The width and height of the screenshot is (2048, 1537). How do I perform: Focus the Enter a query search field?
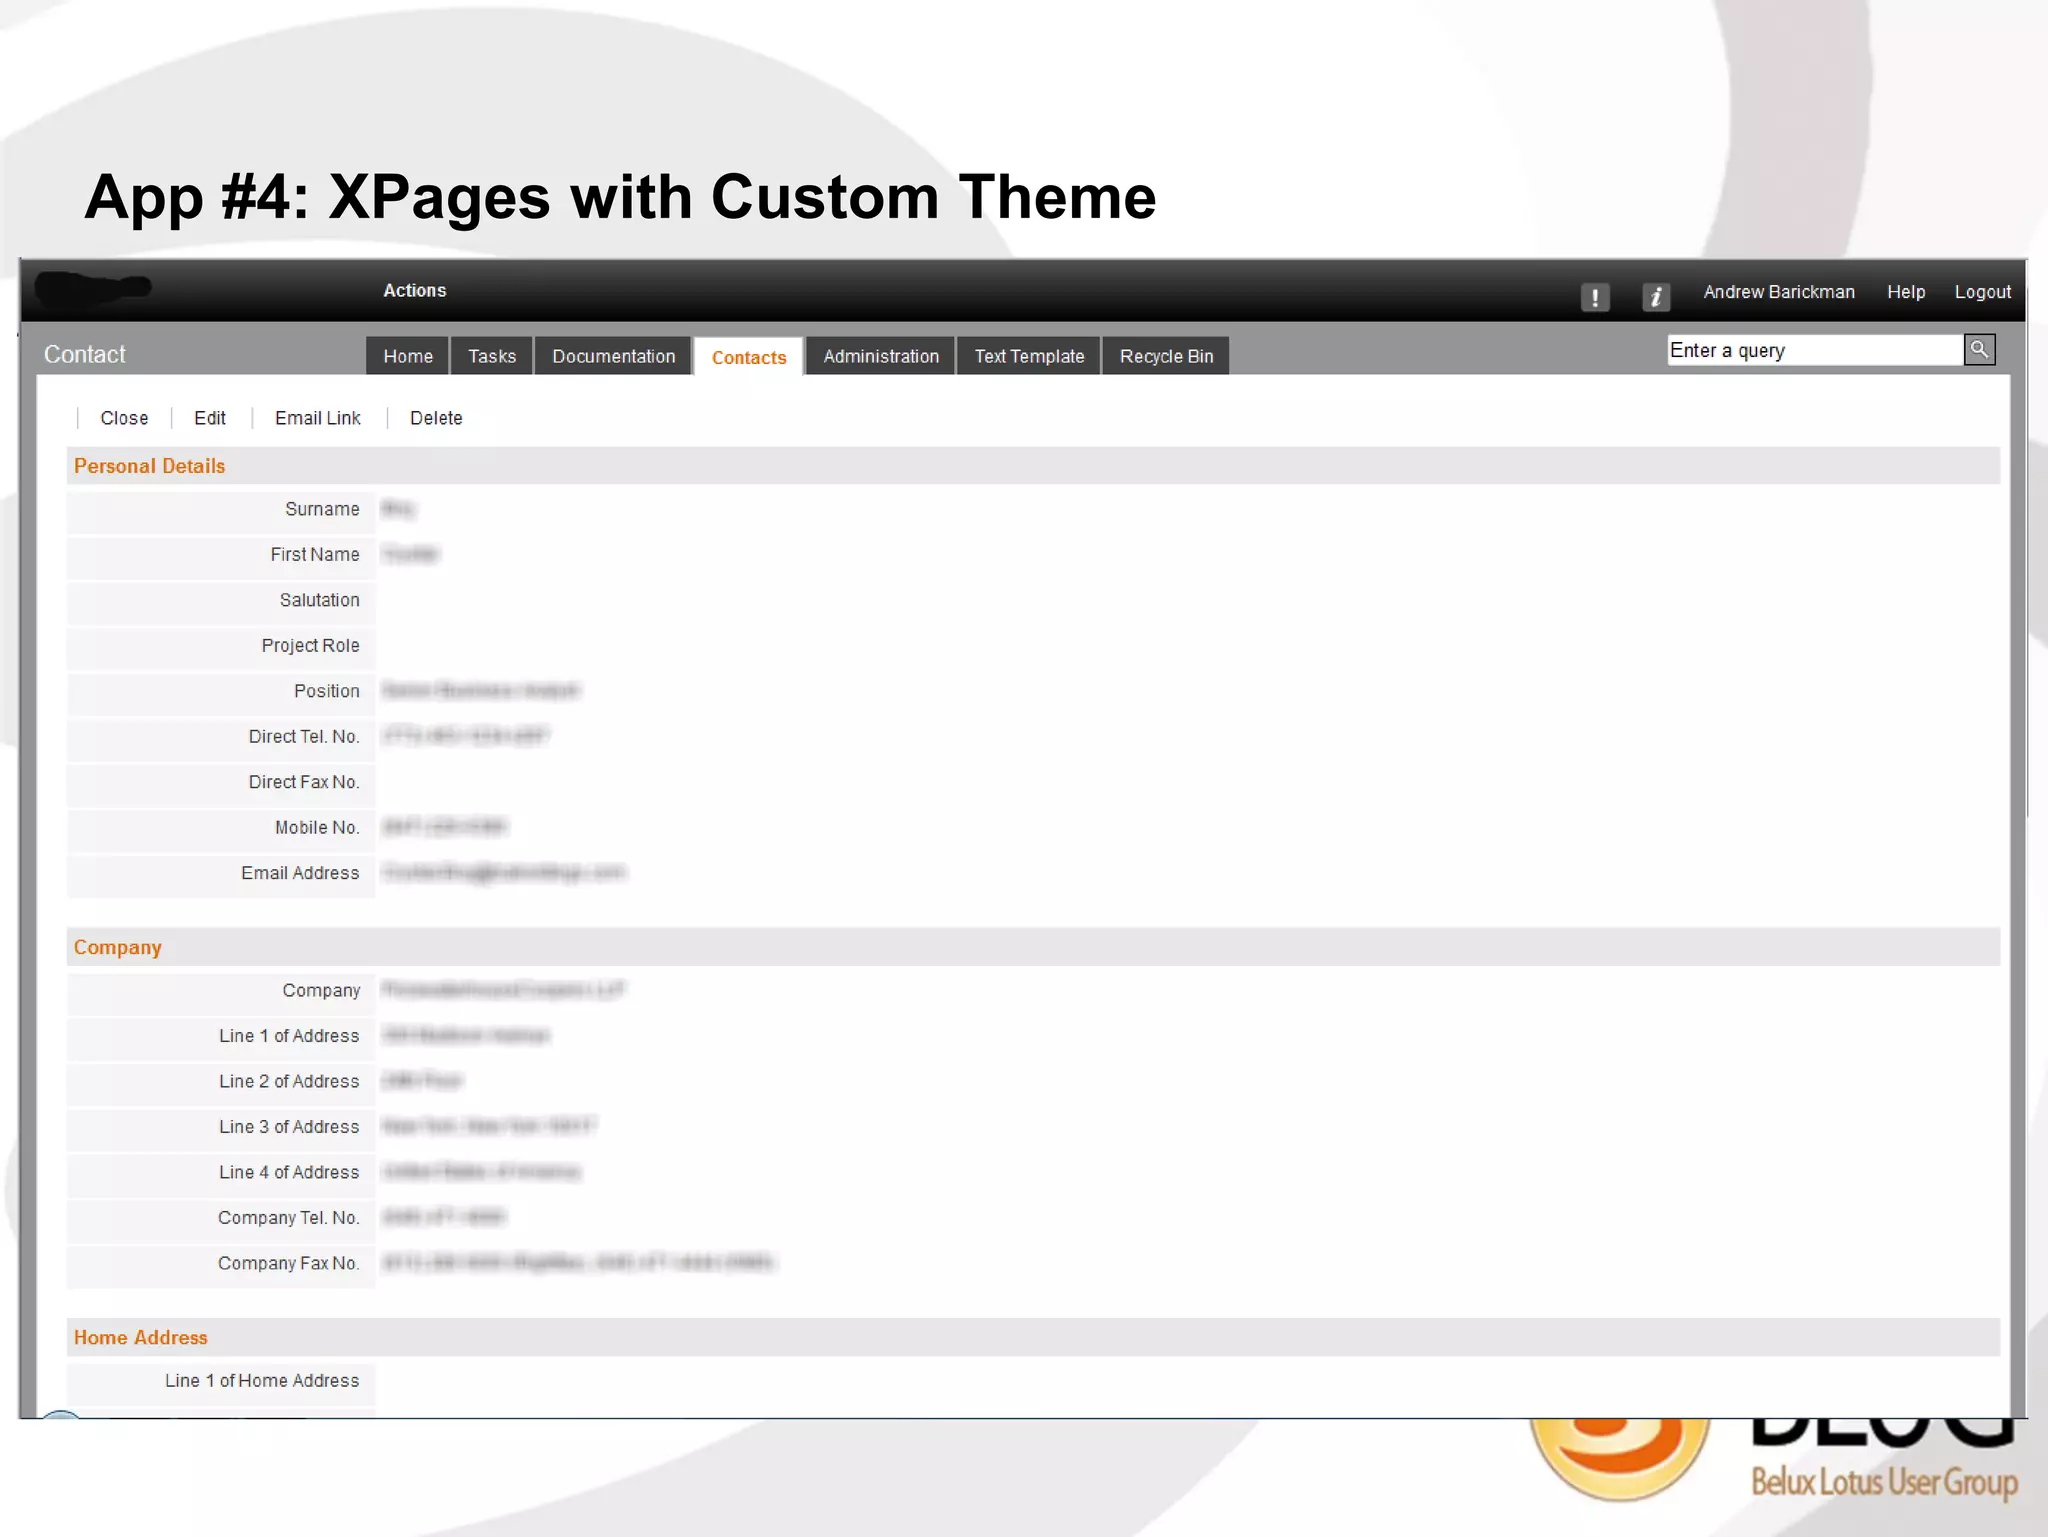point(1815,350)
